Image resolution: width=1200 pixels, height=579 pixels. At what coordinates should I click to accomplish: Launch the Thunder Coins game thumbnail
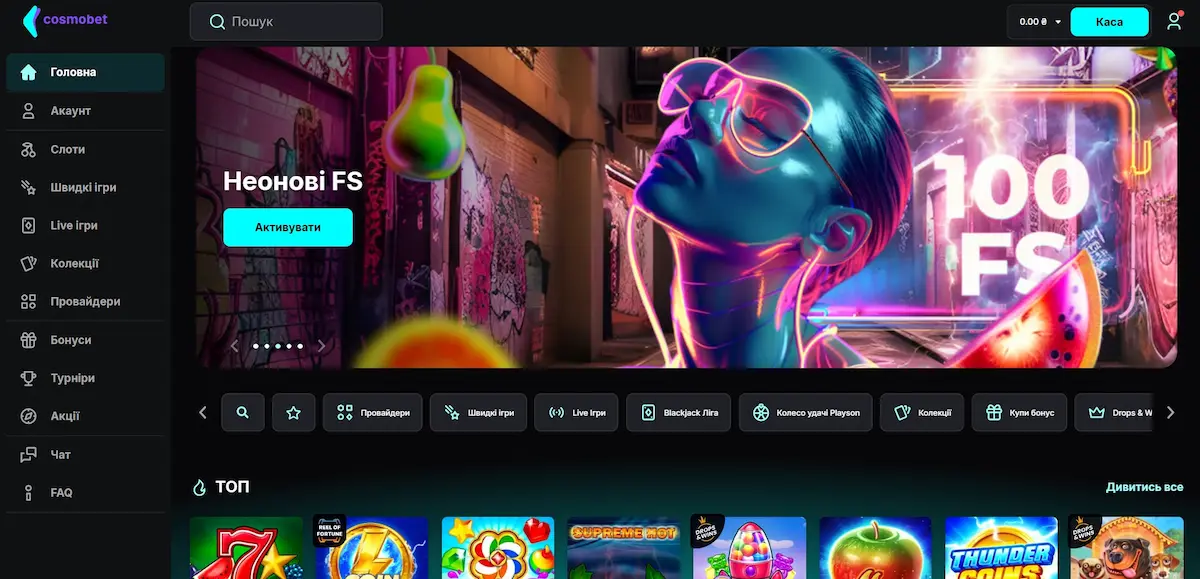pos(1001,548)
